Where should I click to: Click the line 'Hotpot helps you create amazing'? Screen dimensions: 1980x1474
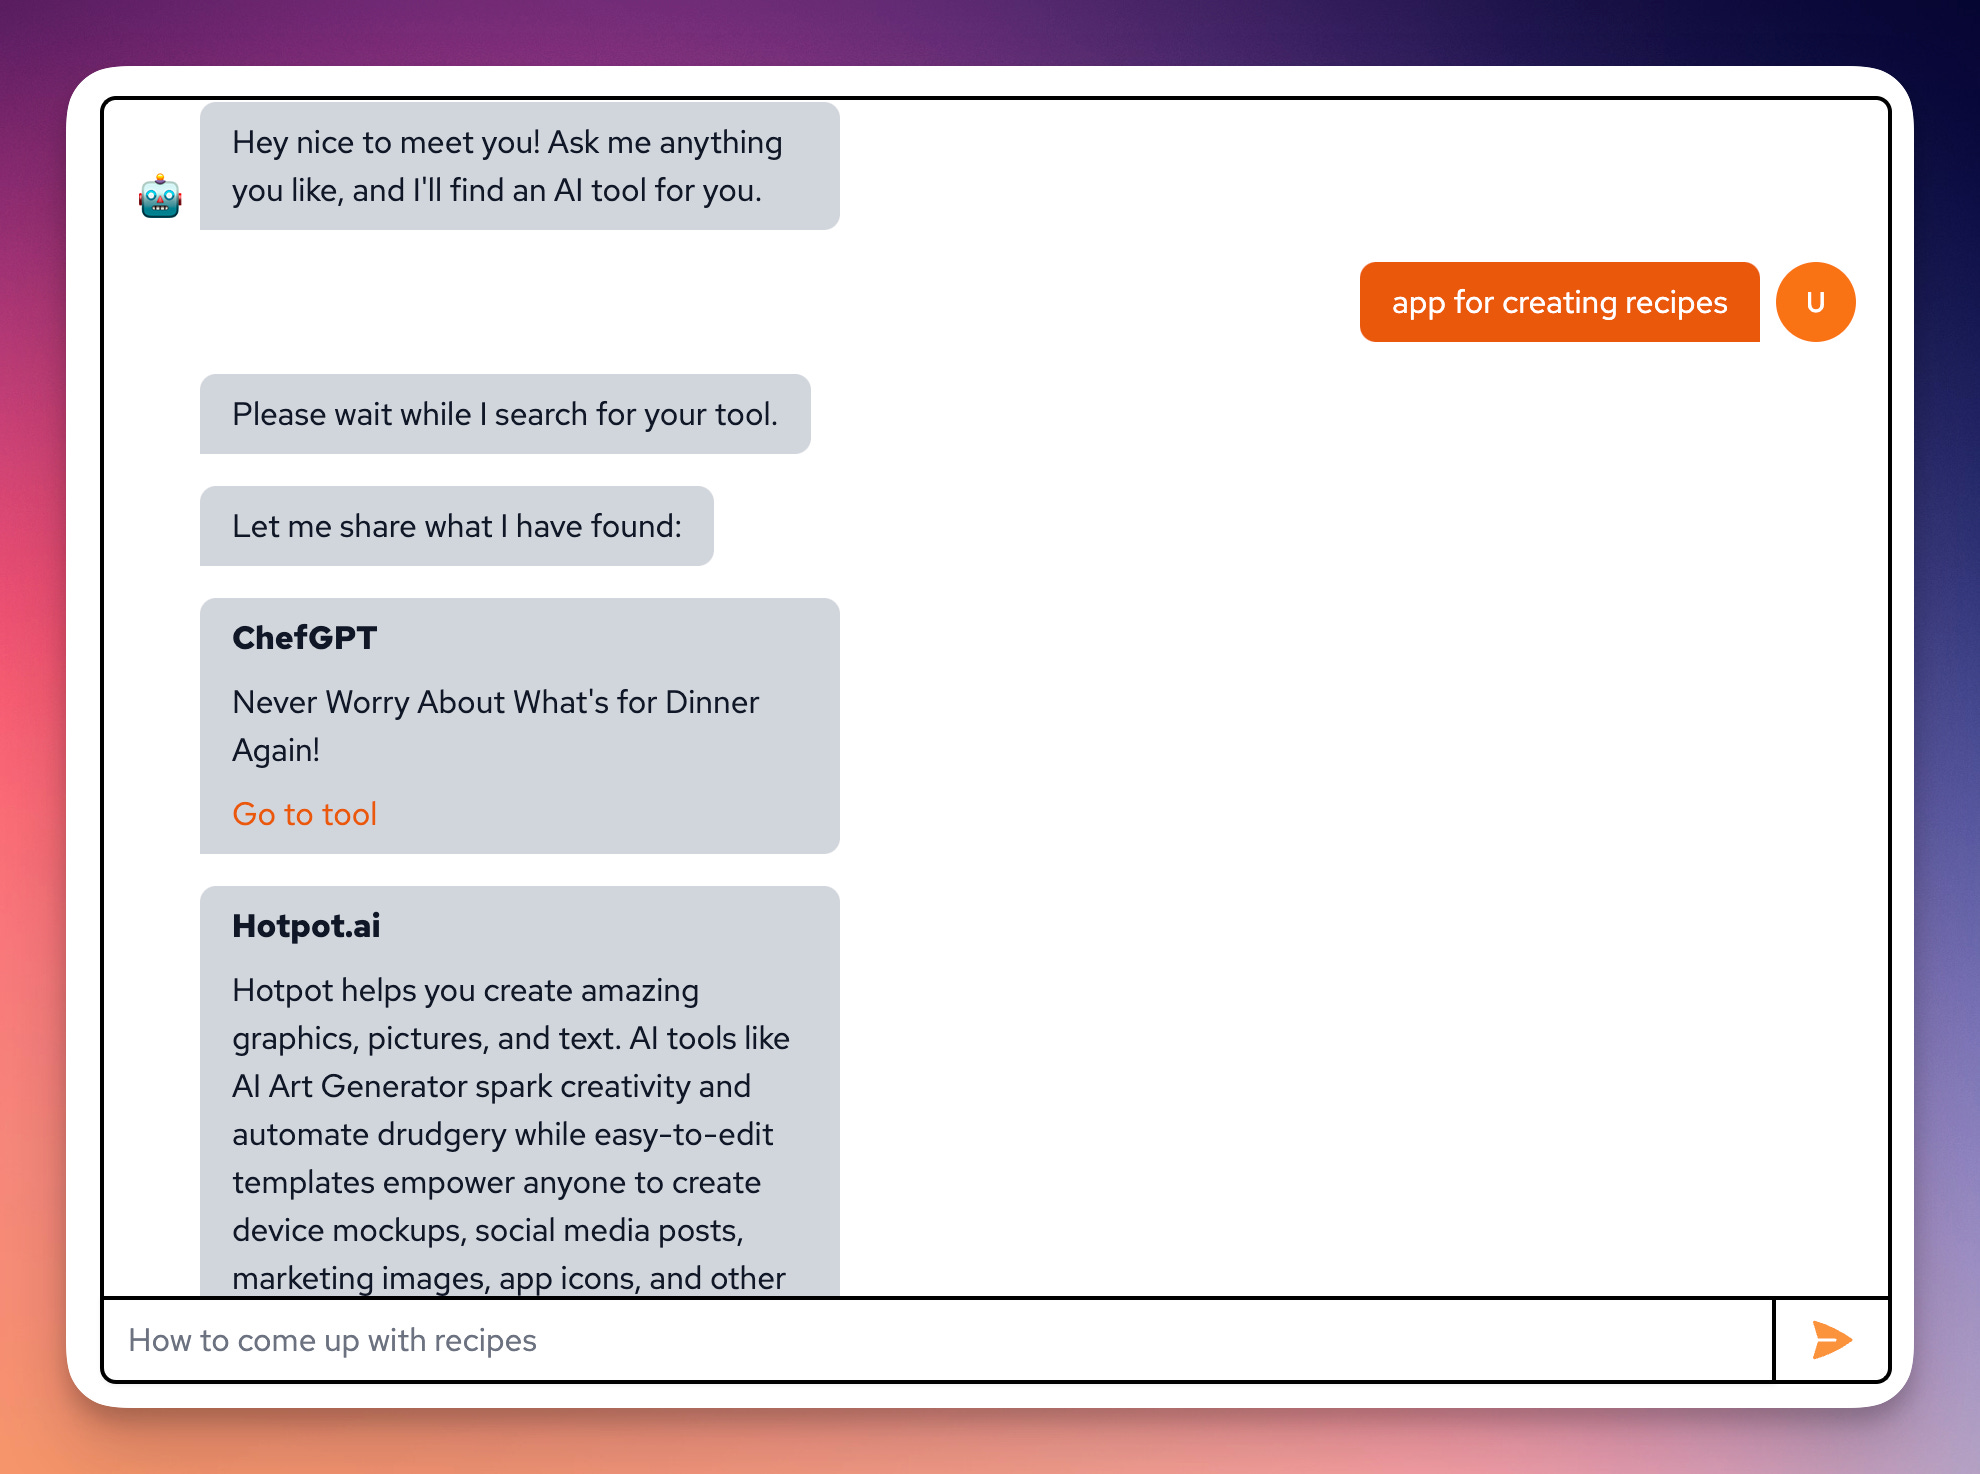pos(465,990)
